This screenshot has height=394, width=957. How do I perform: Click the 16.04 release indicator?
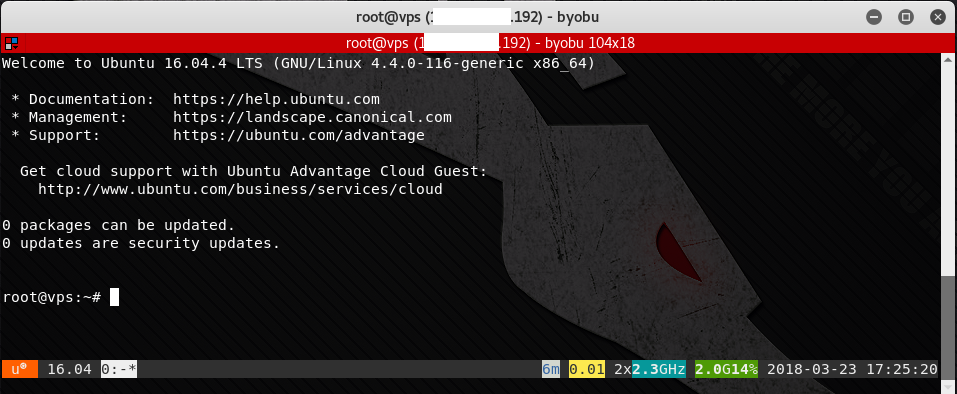click(70, 369)
